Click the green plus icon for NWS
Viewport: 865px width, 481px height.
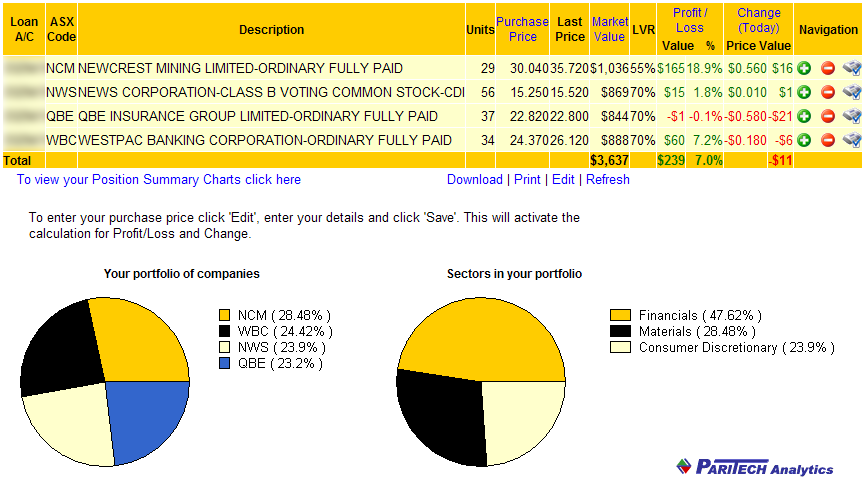pos(804,92)
